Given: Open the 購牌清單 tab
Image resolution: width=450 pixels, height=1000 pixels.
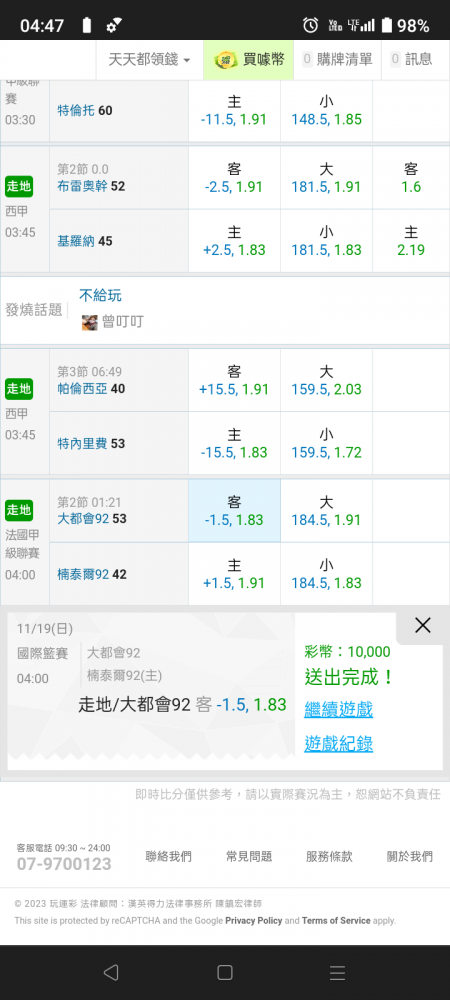Looking at the screenshot, I should 337,60.
